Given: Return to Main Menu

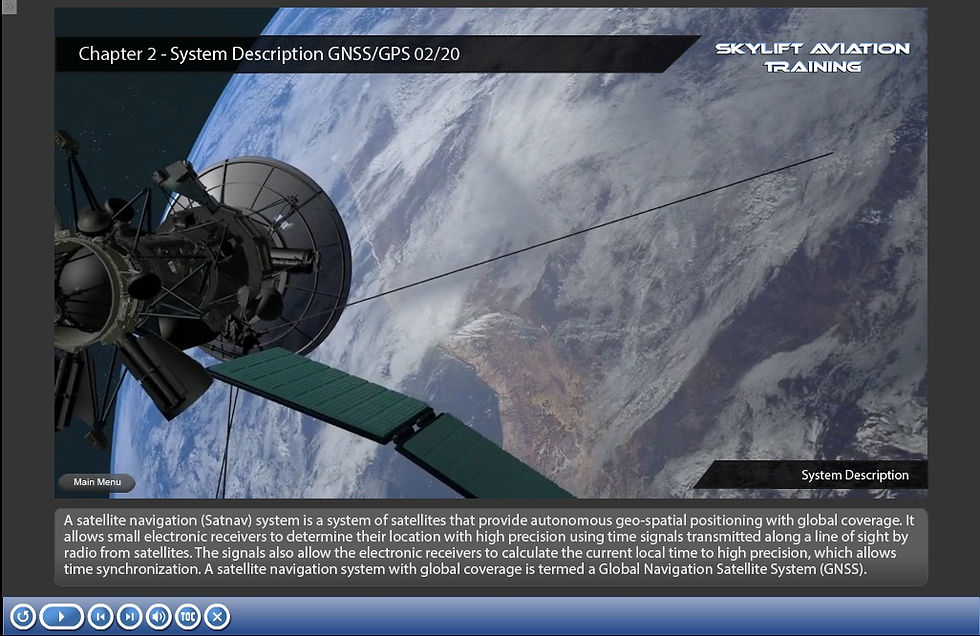Looking at the screenshot, I should [97, 482].
